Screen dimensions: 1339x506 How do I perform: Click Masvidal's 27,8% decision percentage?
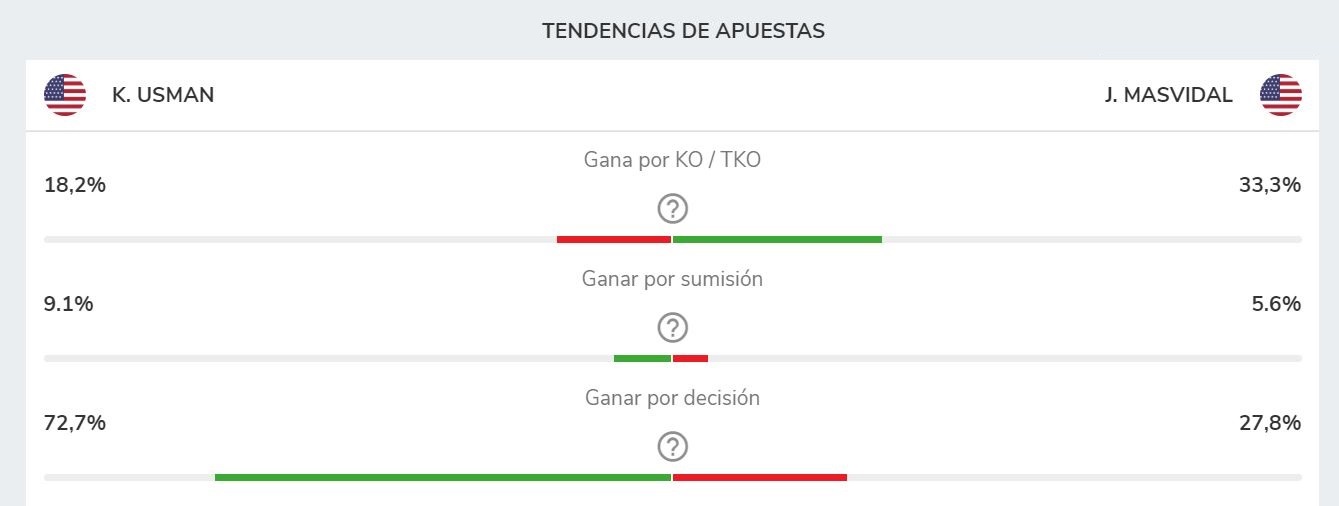[x=1270, y=423]
